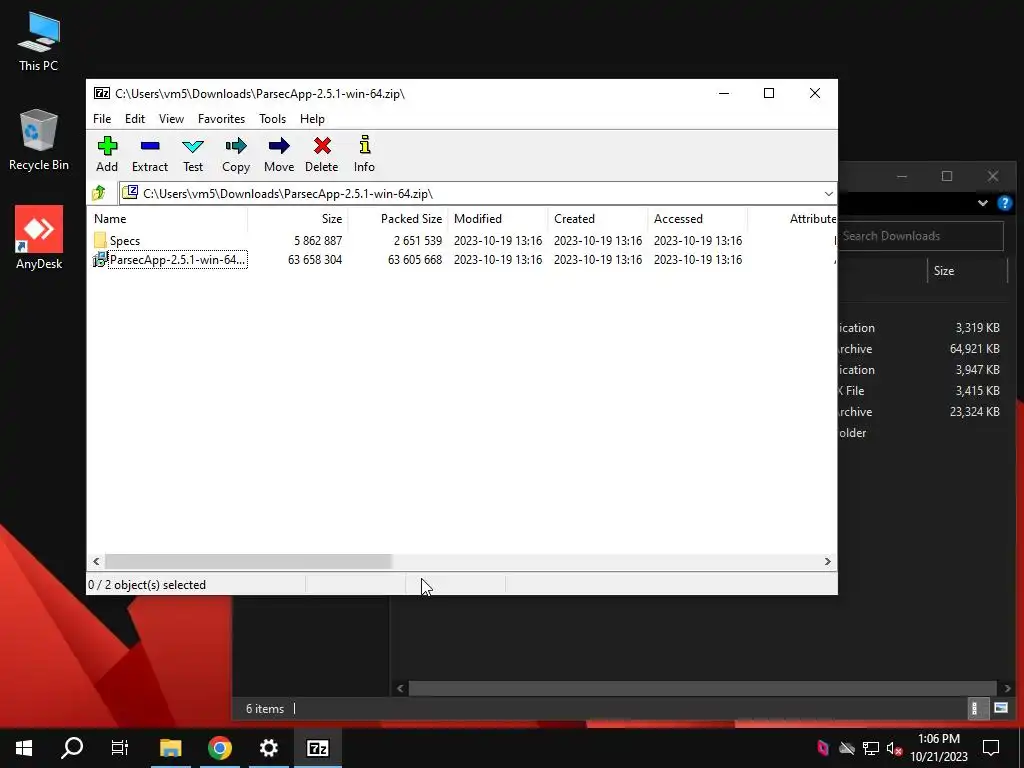Open Settings gear on taskbar
Viewport: 1024px width, 768px height.
point(268,748)
